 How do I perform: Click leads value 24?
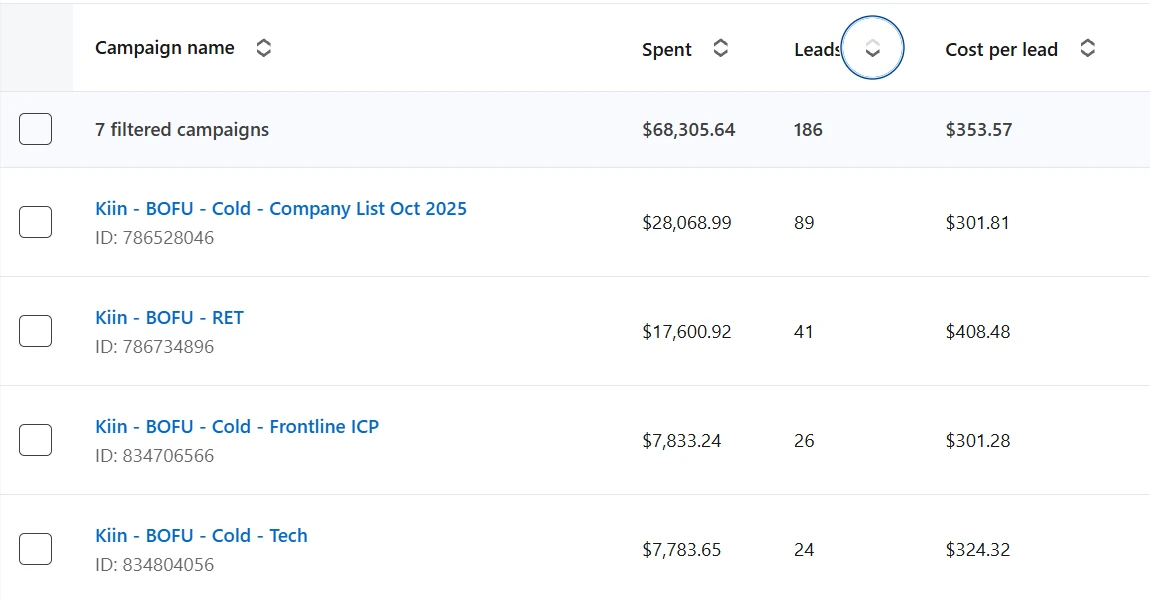coord(804,550)
